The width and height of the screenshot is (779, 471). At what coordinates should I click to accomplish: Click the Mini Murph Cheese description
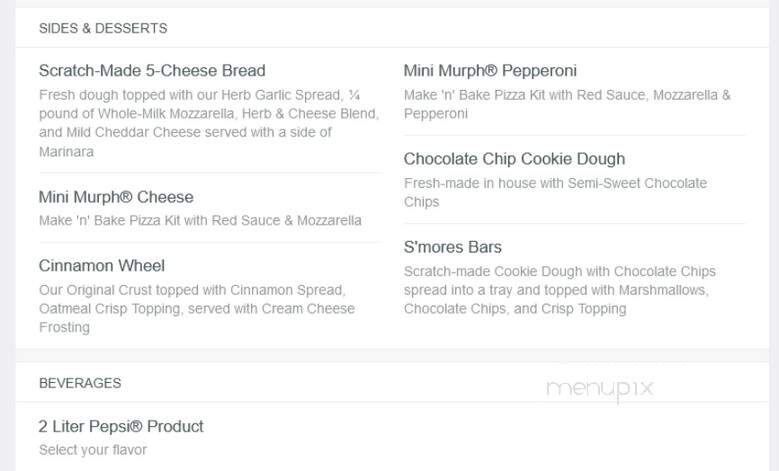[200, 220]
